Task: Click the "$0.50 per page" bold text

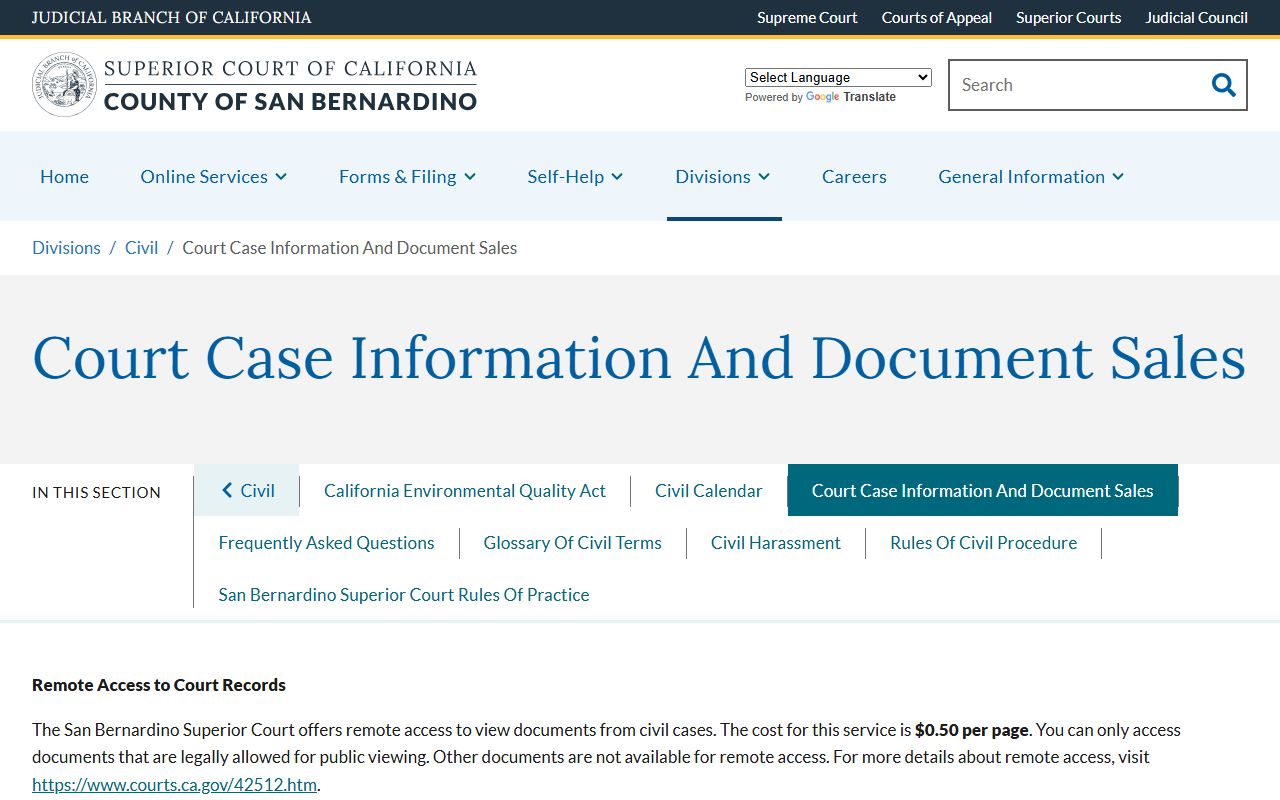Action: click(x=972, y=729)
